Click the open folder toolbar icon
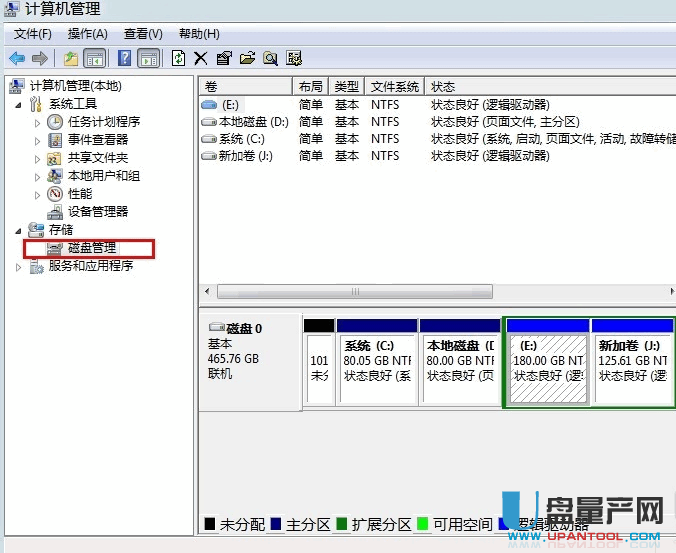 247,58
